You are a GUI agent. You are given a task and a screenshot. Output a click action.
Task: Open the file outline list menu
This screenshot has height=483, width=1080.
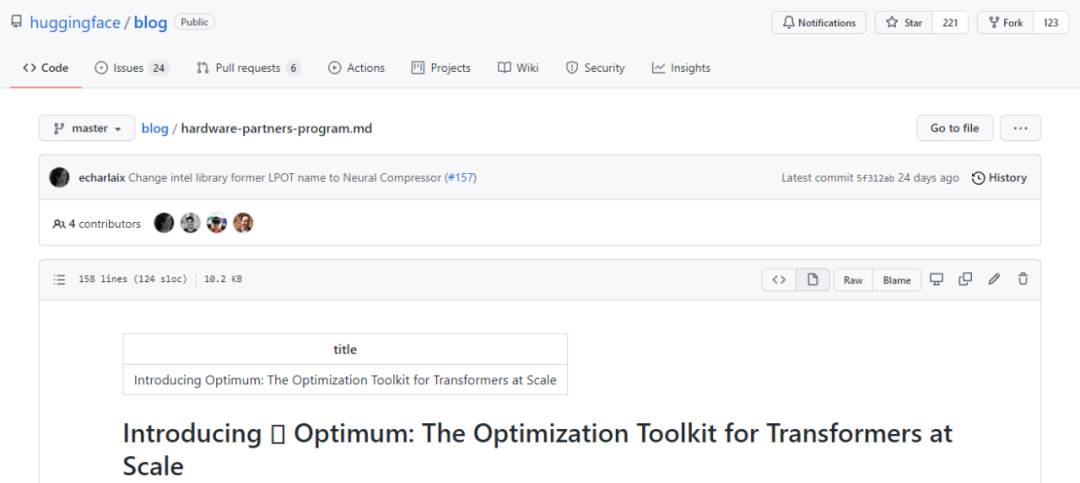tap(60, 280)
